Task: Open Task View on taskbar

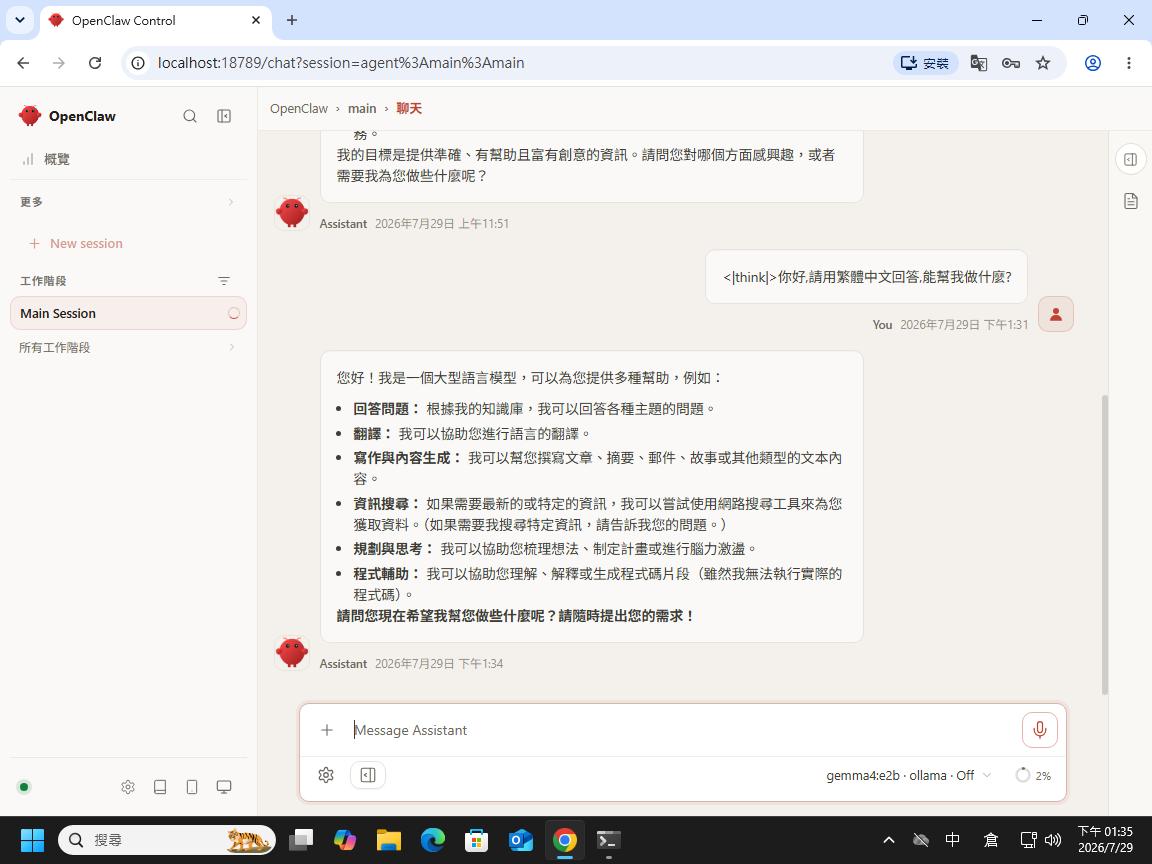Action: coord(300,840)
